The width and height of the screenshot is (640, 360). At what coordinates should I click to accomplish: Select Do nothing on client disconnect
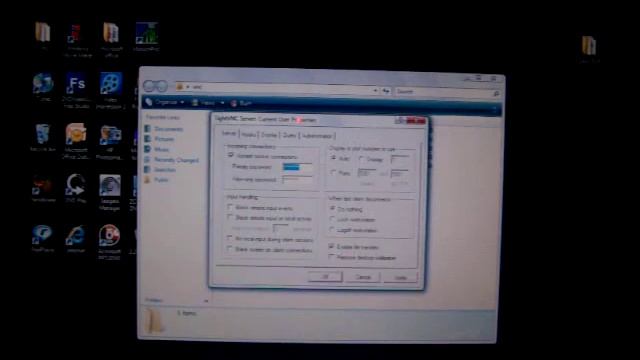(332, 209)
